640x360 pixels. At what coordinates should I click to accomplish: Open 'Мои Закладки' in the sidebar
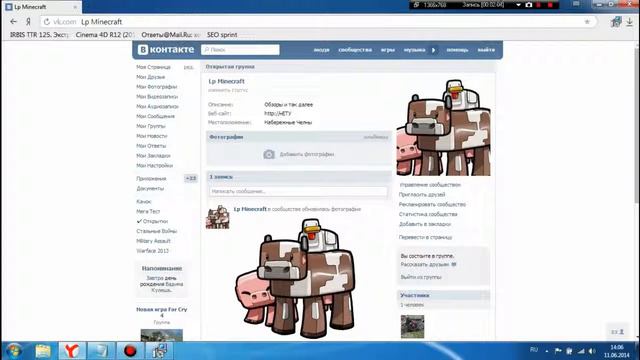tap(153, 156)
